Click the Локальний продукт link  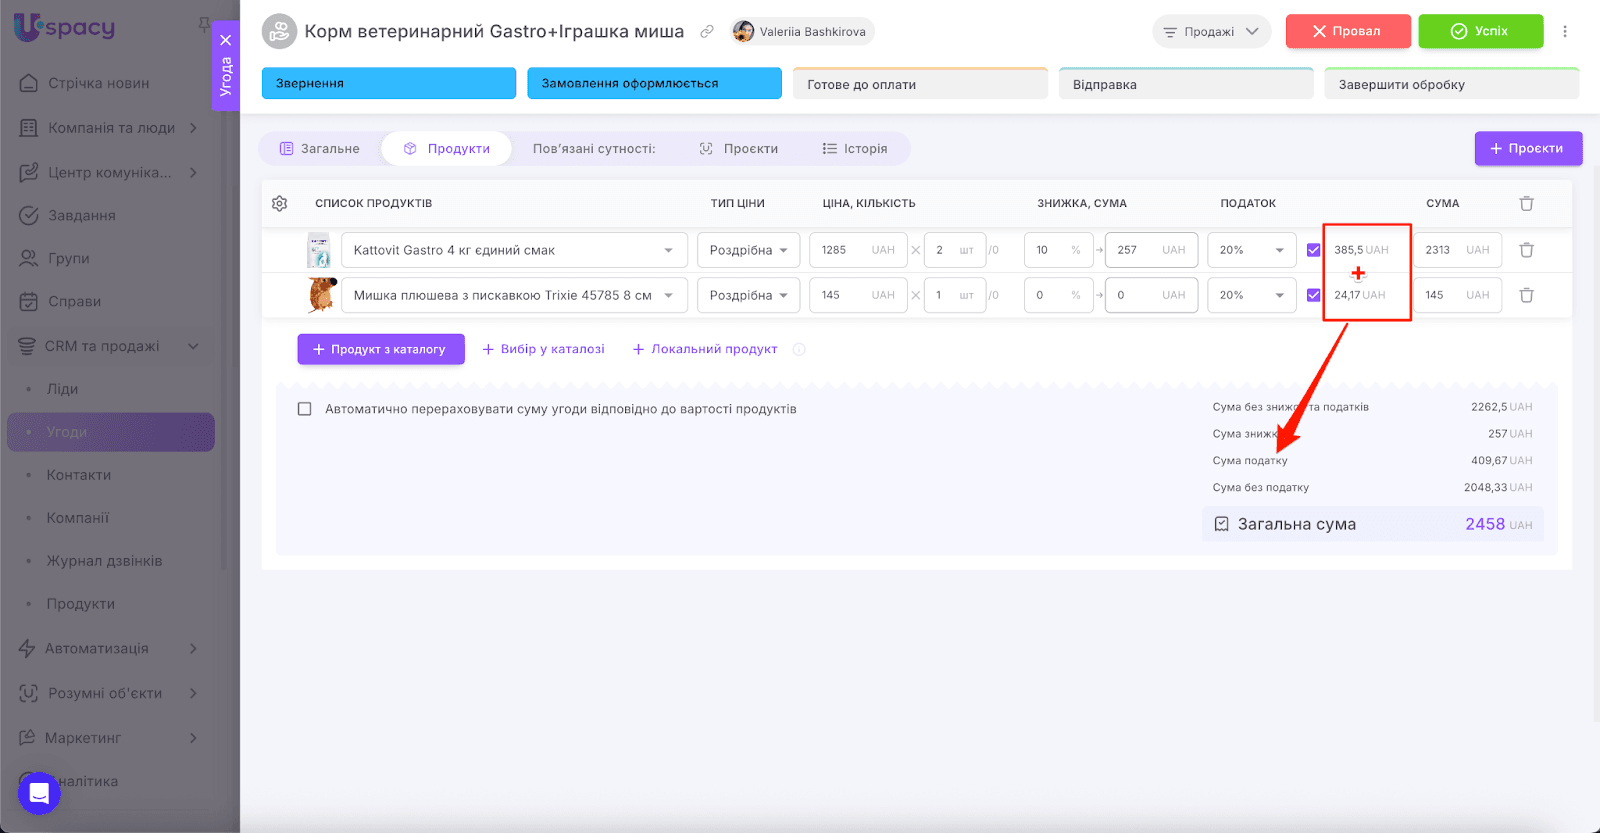(705, 349)
